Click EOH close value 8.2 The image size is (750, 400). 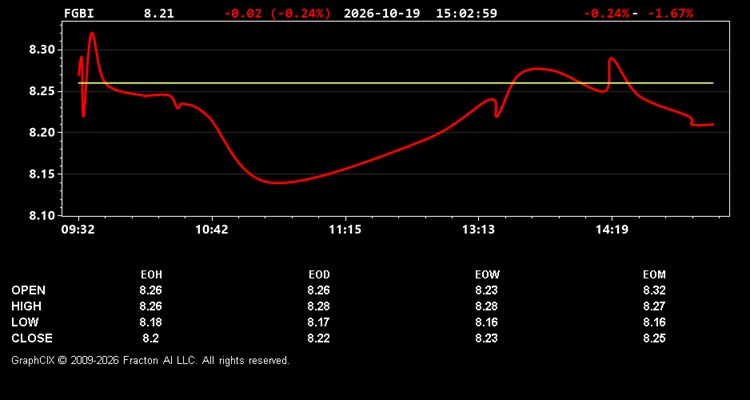coord(151,338)
